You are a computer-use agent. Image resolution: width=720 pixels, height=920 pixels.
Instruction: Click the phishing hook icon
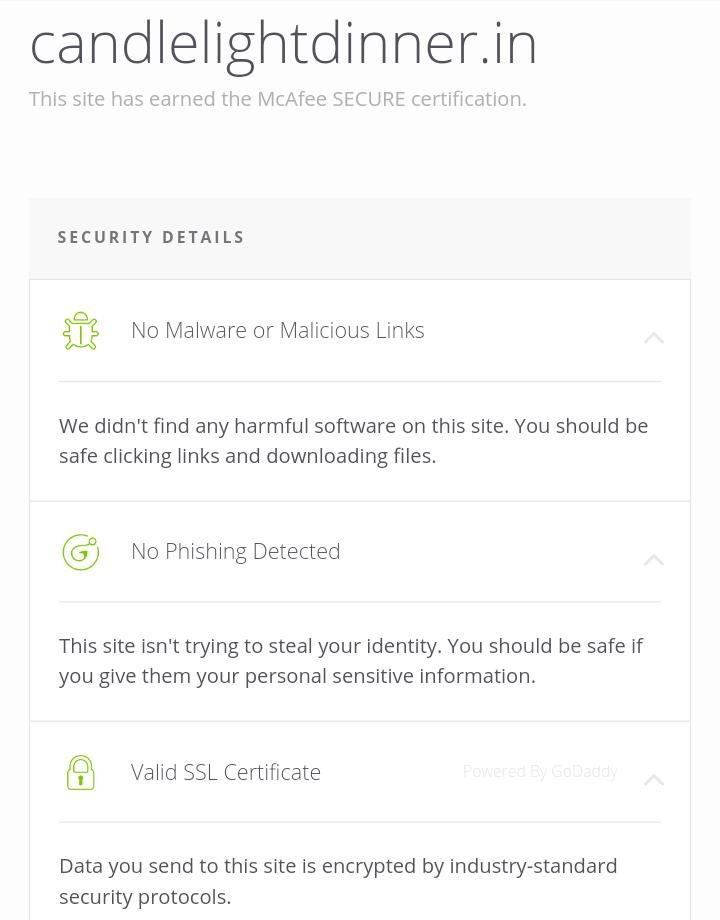click(81, 552)
